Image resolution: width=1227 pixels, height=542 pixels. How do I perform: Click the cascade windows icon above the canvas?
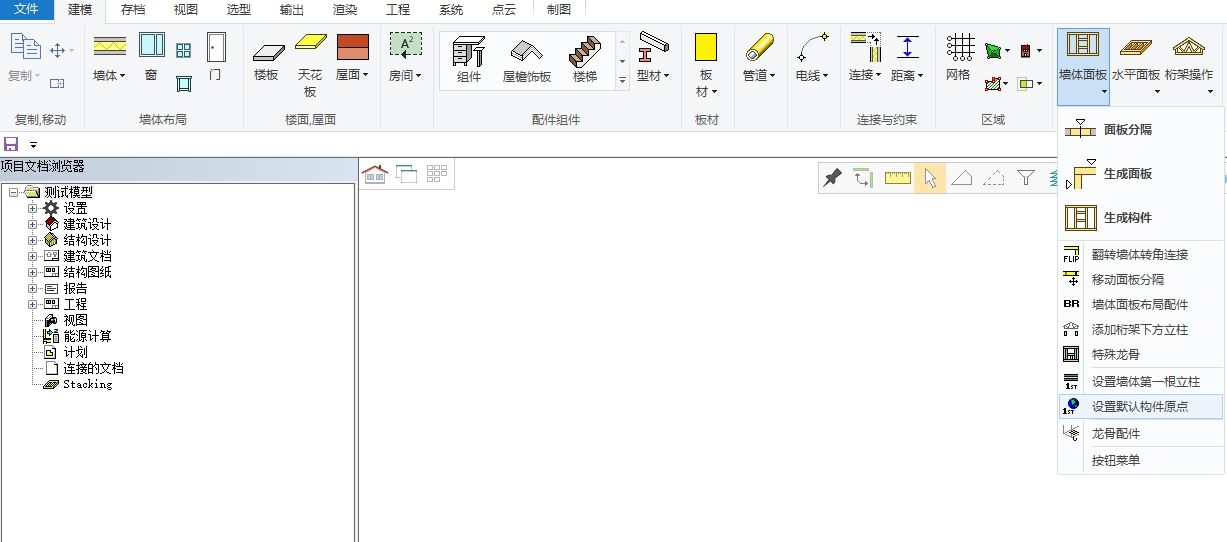click(406, 174)
